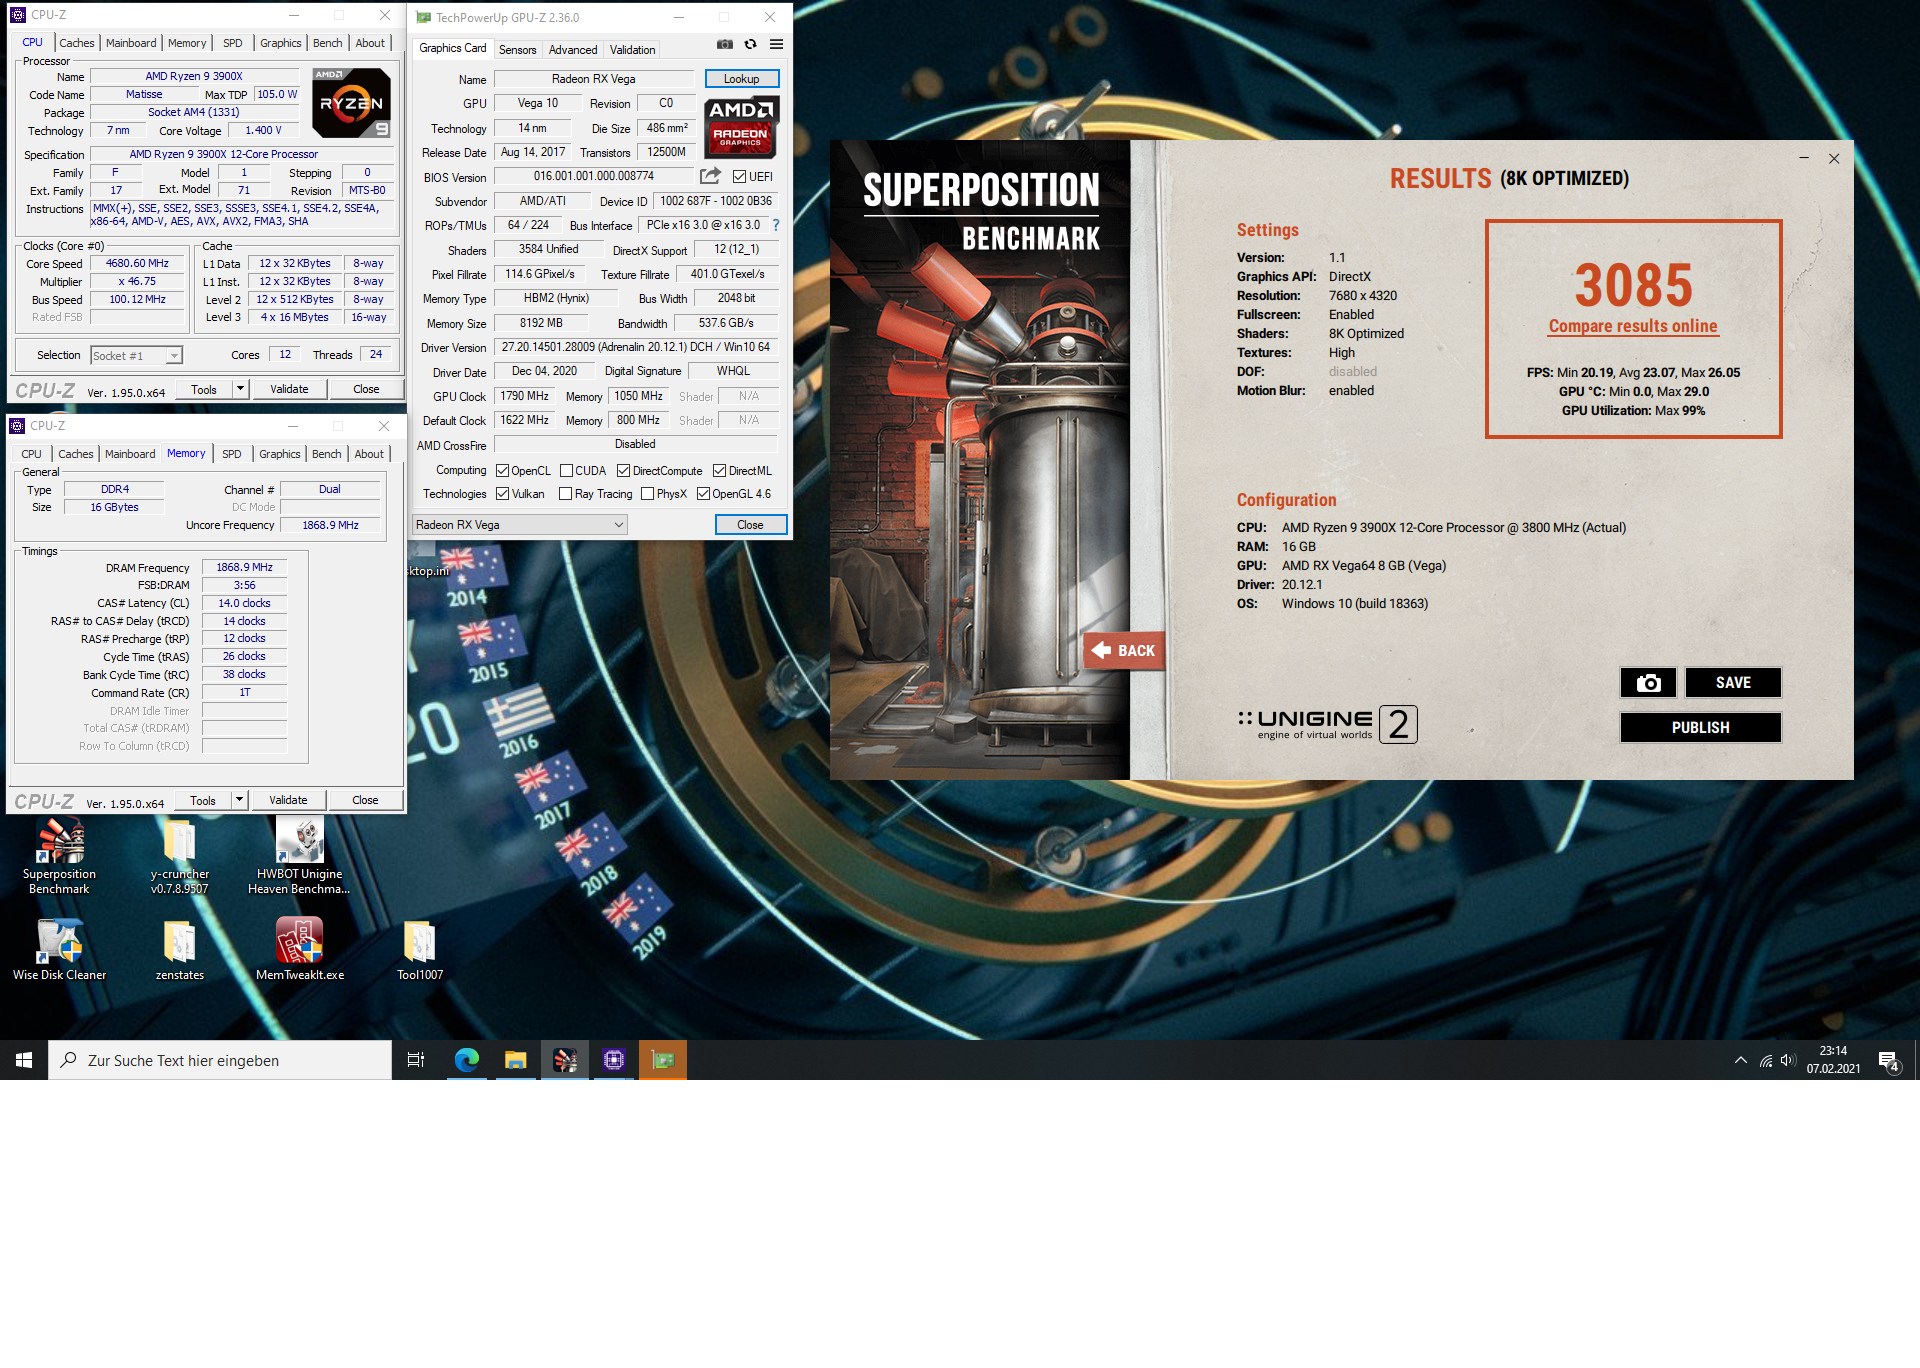The image size is (1920, 1368).
Task: Open the Socket #1 selection dropdown
Action: coord(136,356)
